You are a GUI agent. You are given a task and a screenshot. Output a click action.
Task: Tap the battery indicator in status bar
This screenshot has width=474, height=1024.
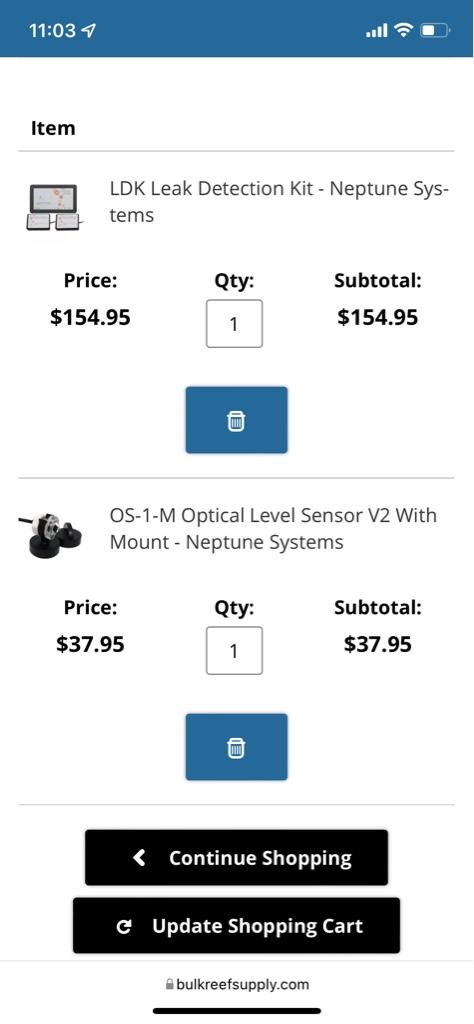pos(435,30)
